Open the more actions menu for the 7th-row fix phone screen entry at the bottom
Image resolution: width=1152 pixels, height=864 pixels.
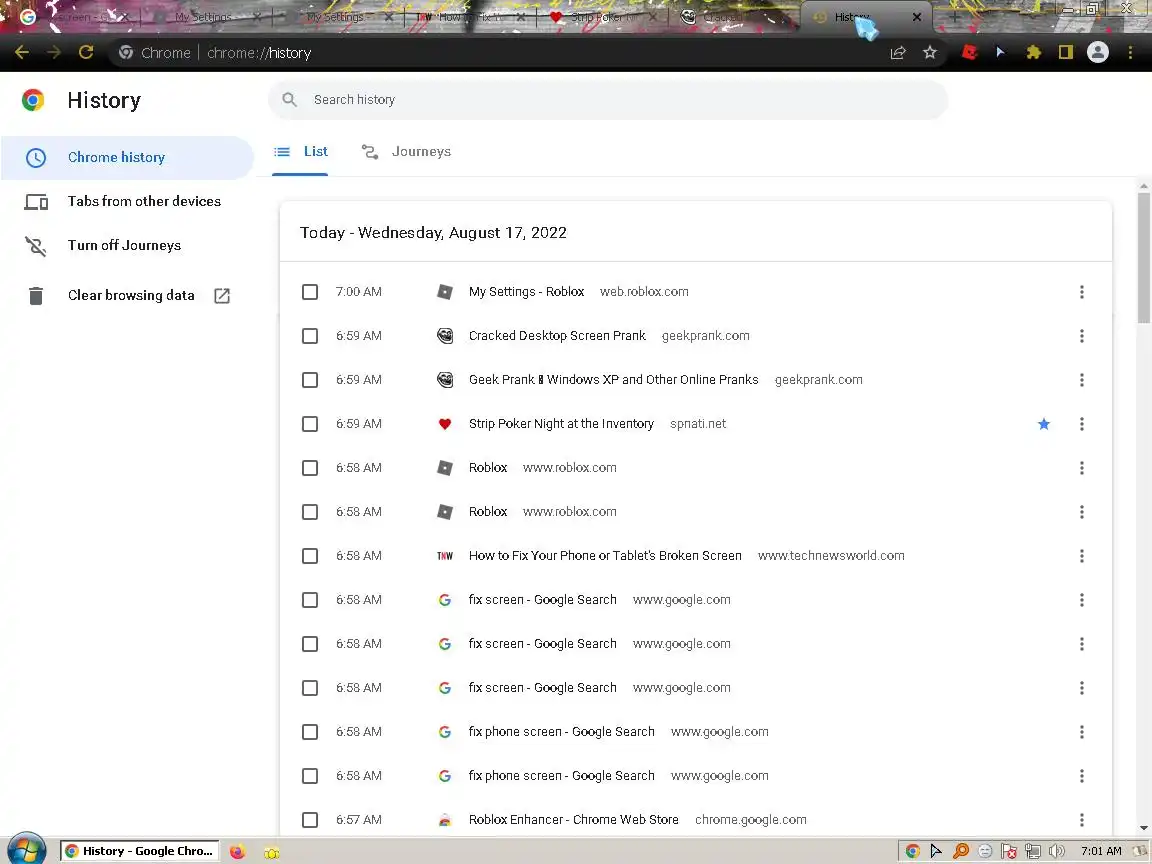[1081, 776]
